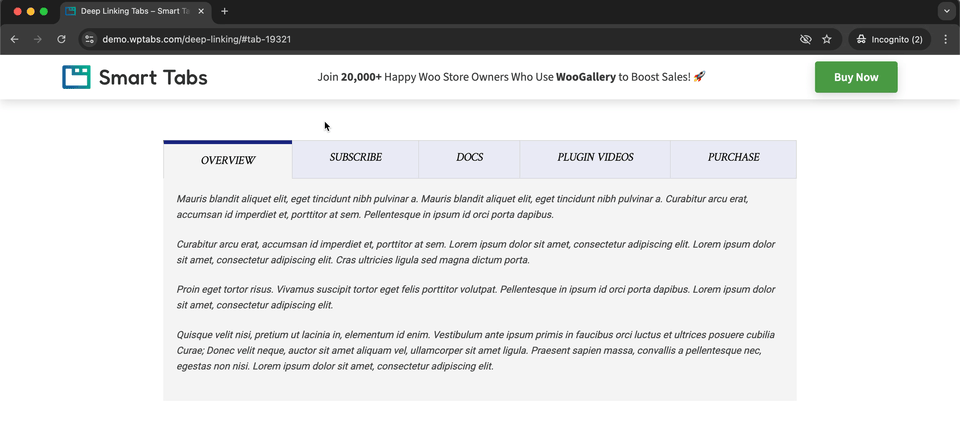960x443 pixels.
Task: Click the Smart Tabs site title
Action: pos(153,77)
